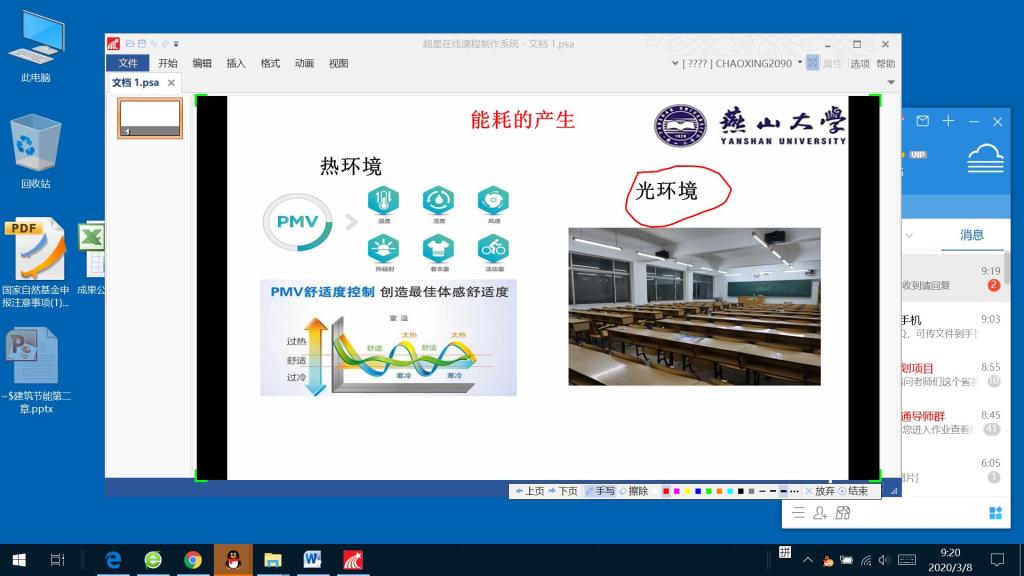The image size is (1024, 576).
Task: Pick the red pen color swatch
Action: [666, 491]
